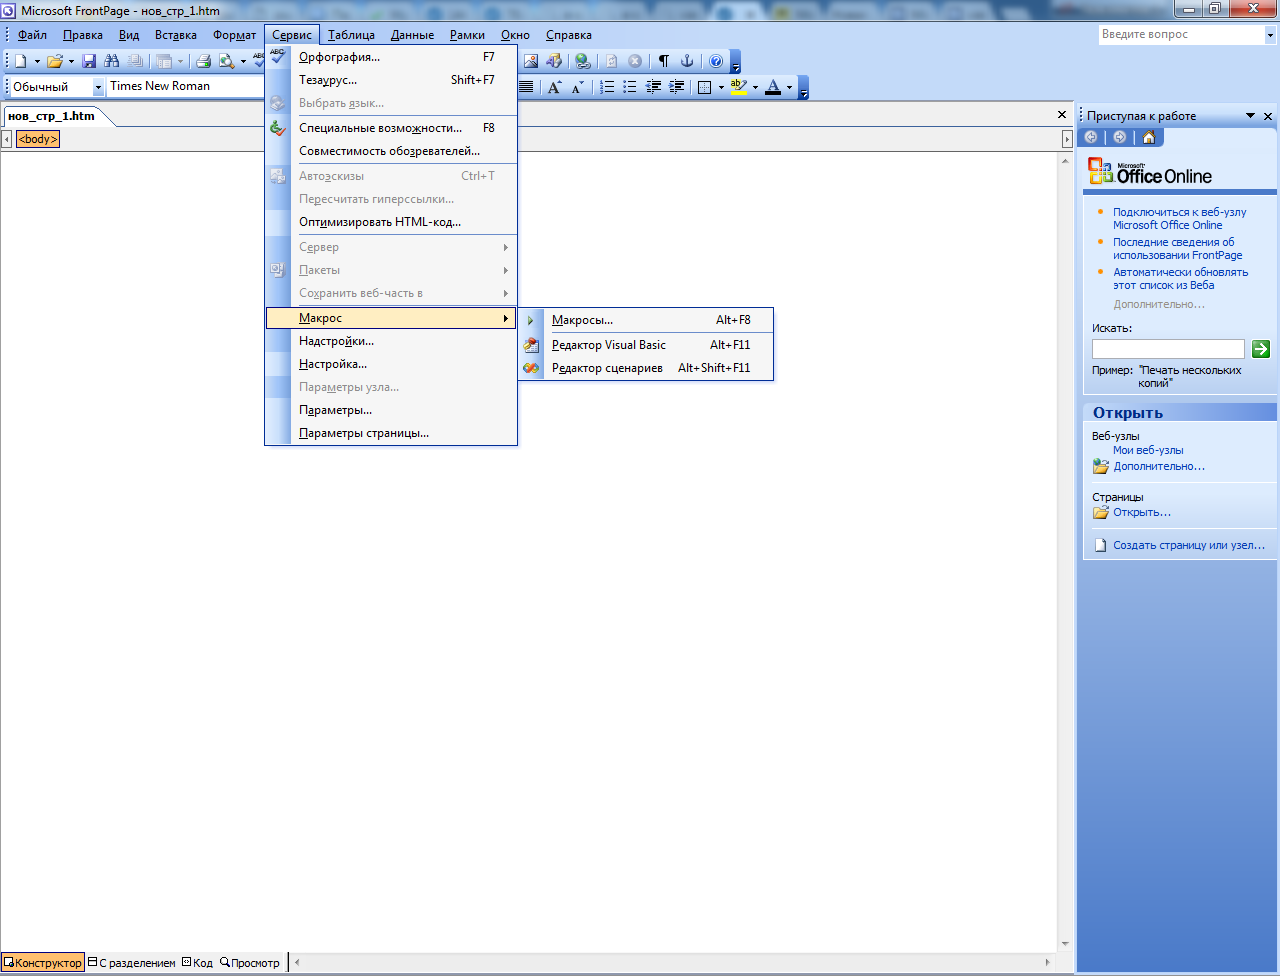Click the Accessibility menu item icon
The image size is (1280, 976).
tap(278, 128)
